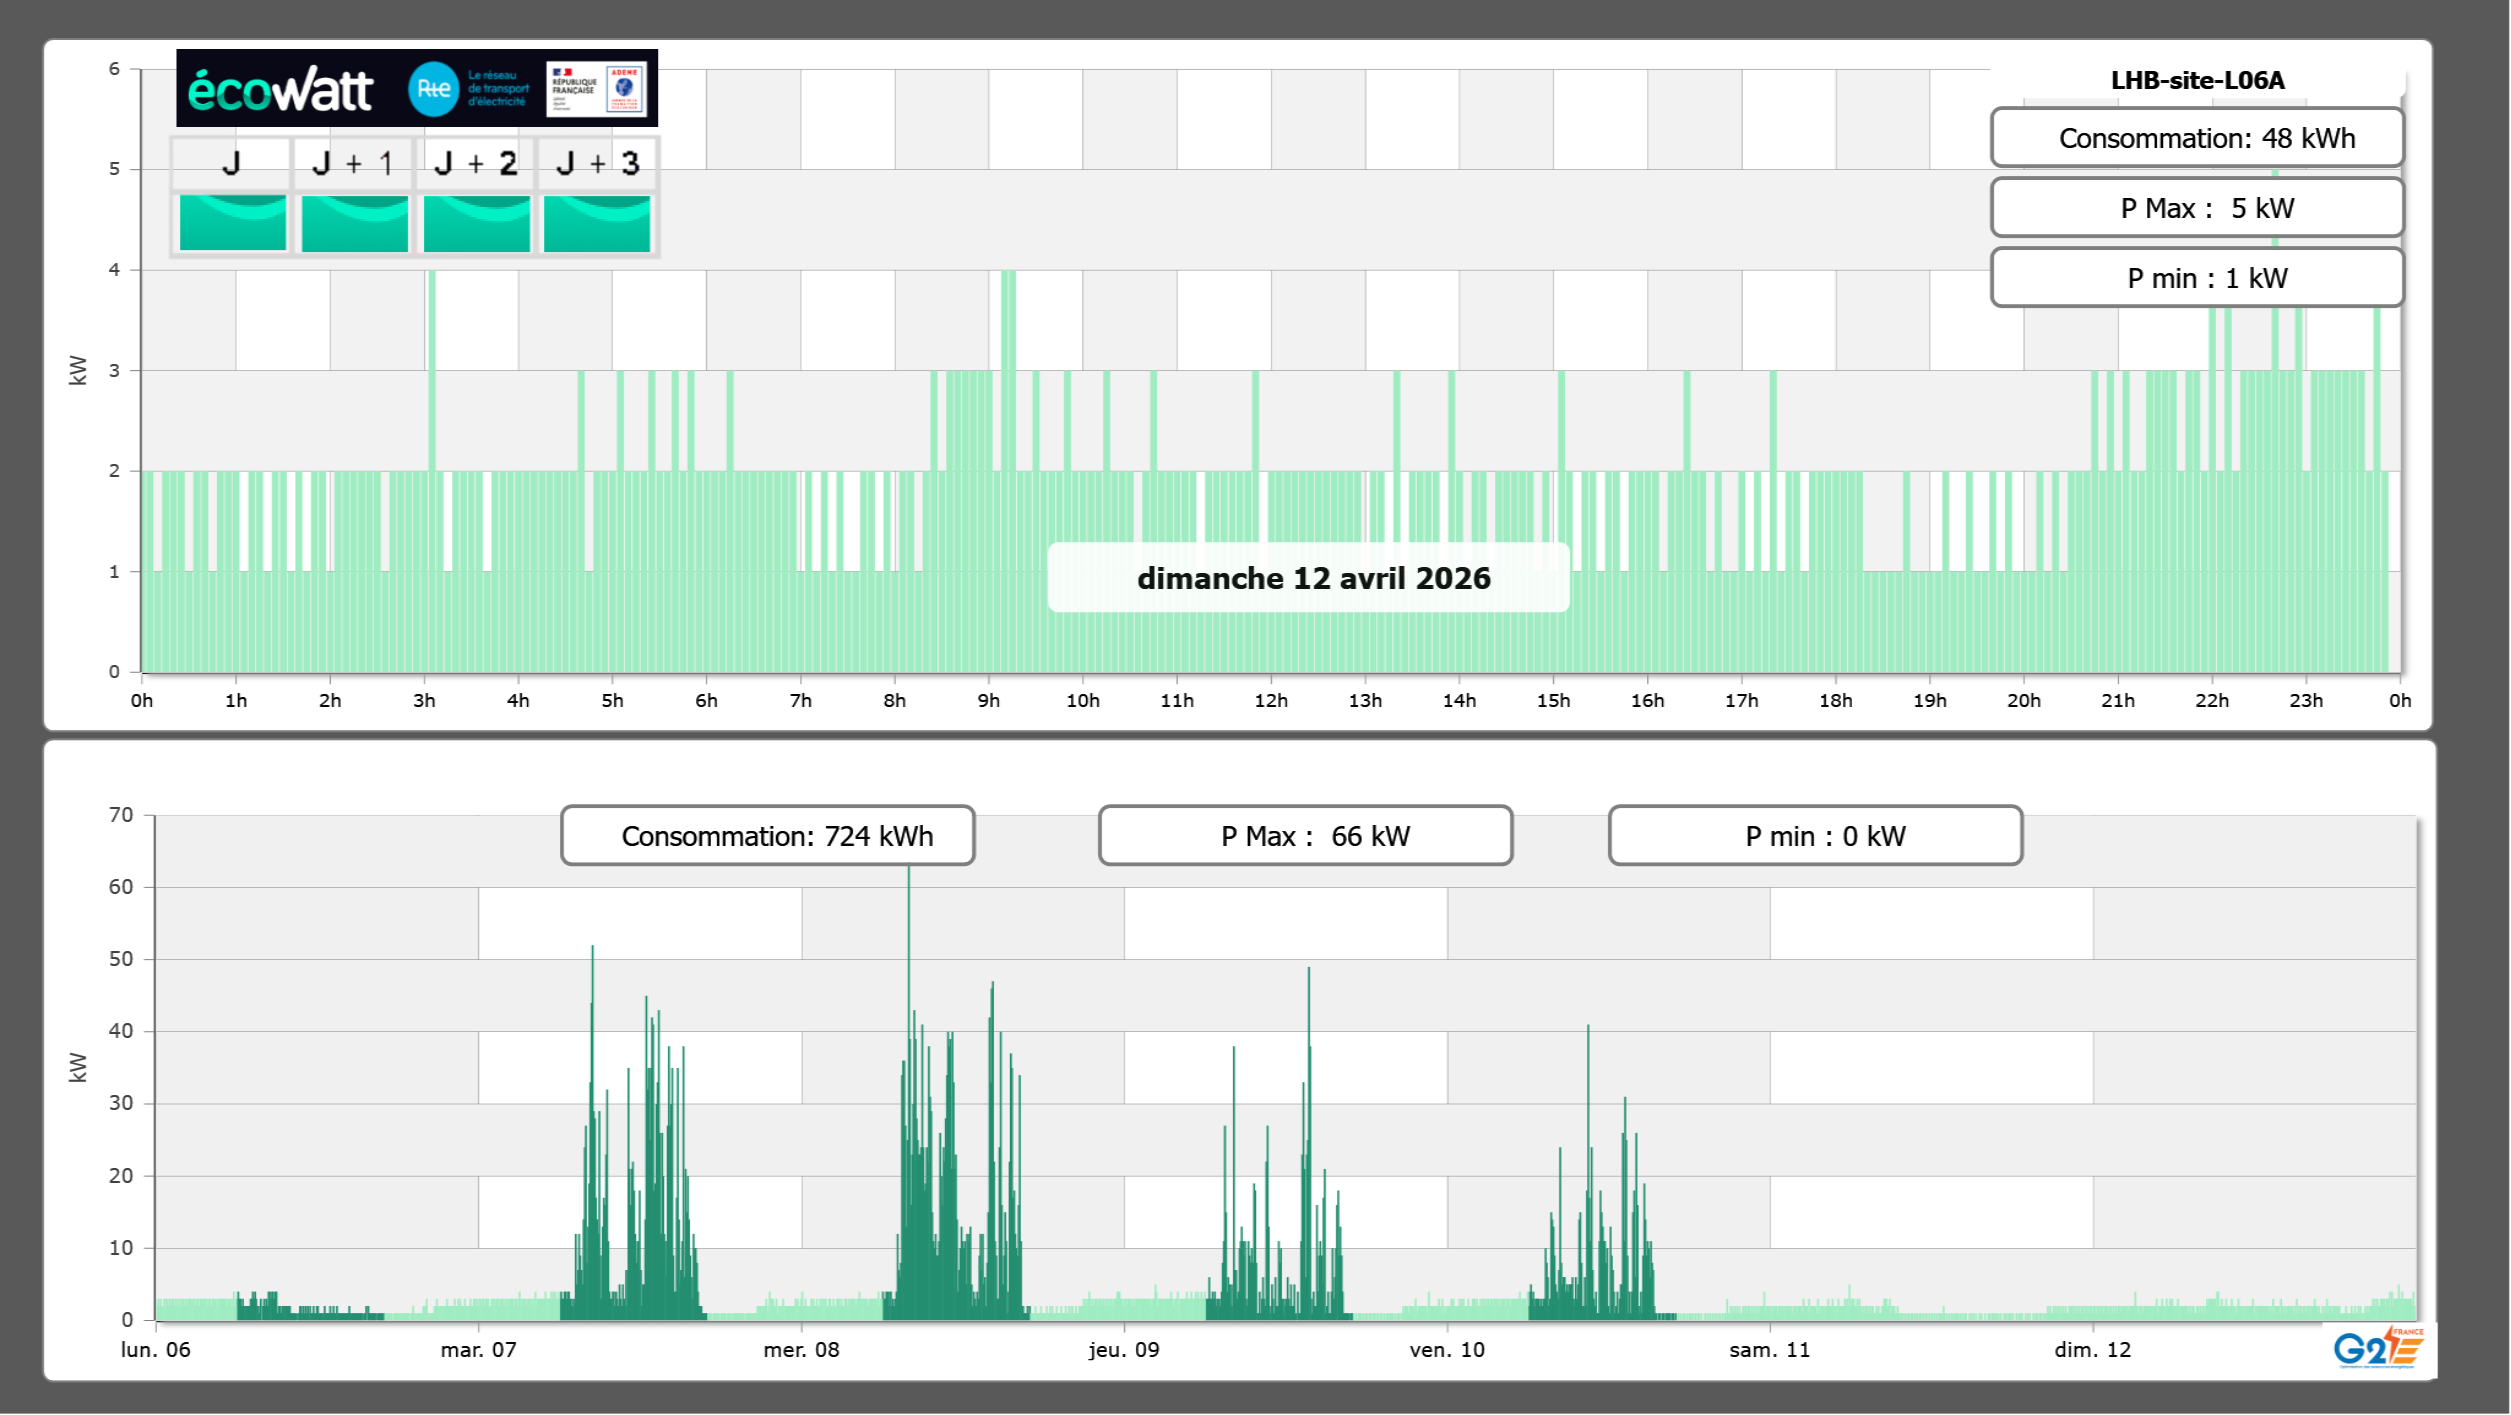
Task: Click the écowatt logo
Action: click(281, 89)
